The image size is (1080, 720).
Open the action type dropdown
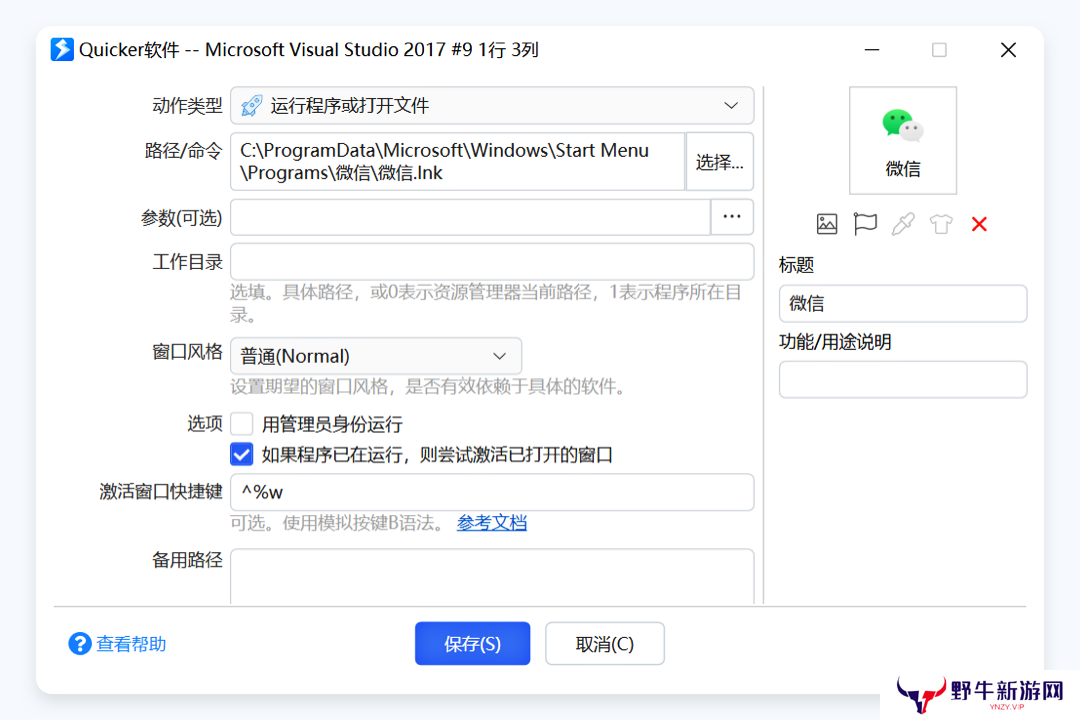tap(492, 105)
